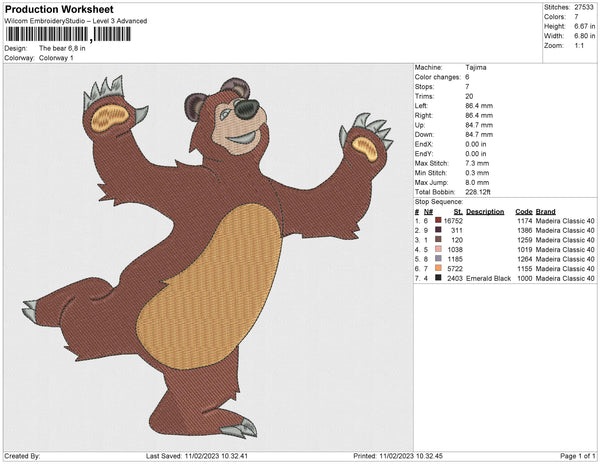
Task: Click the Trims value 20
Action: [x=469, y=96]
